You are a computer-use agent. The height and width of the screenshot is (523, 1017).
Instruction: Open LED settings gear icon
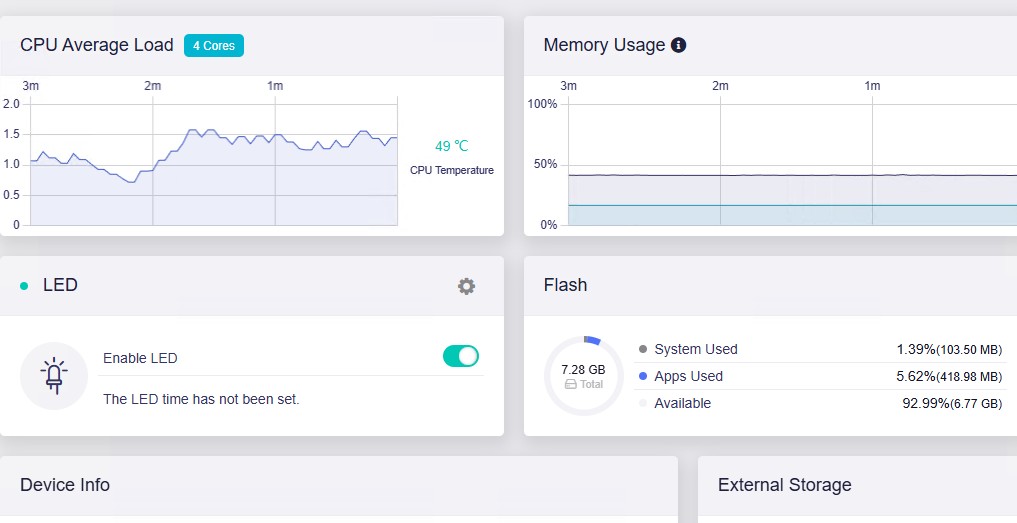click(466, 286)
